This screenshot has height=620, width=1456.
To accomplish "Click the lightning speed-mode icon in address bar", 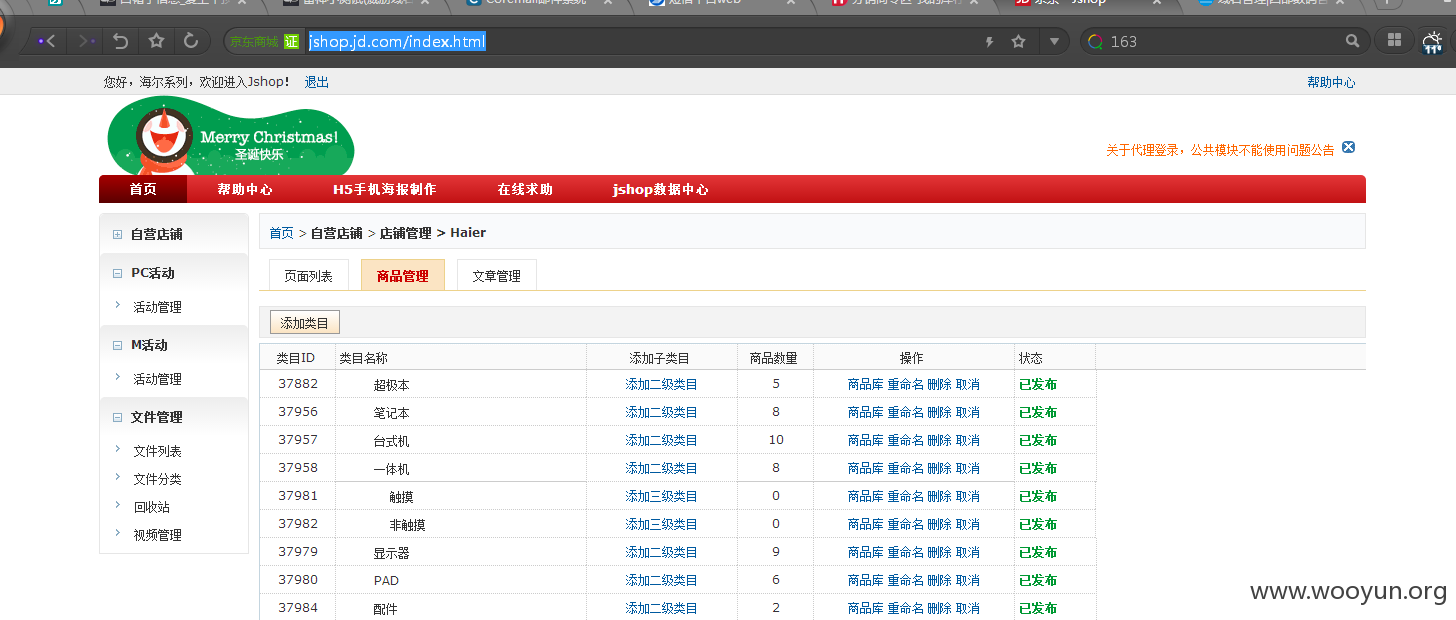I will coord(990,42).
